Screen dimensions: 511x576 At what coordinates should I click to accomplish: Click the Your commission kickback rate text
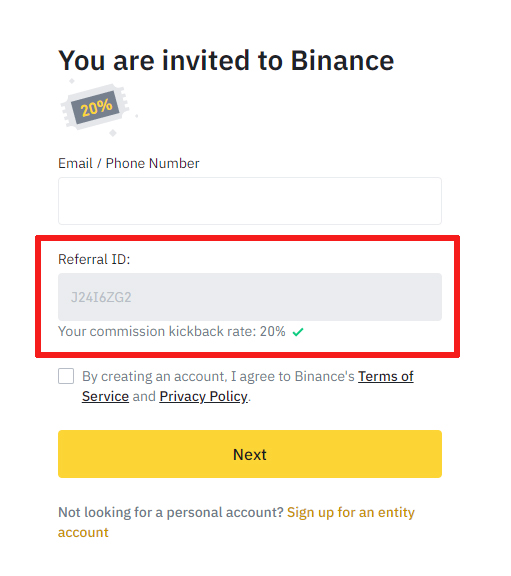(172, 331)
